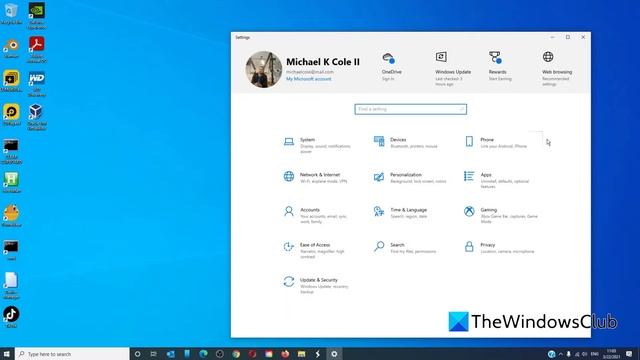
Task: Click the Find a setting search box
Action: pos(411,109)
